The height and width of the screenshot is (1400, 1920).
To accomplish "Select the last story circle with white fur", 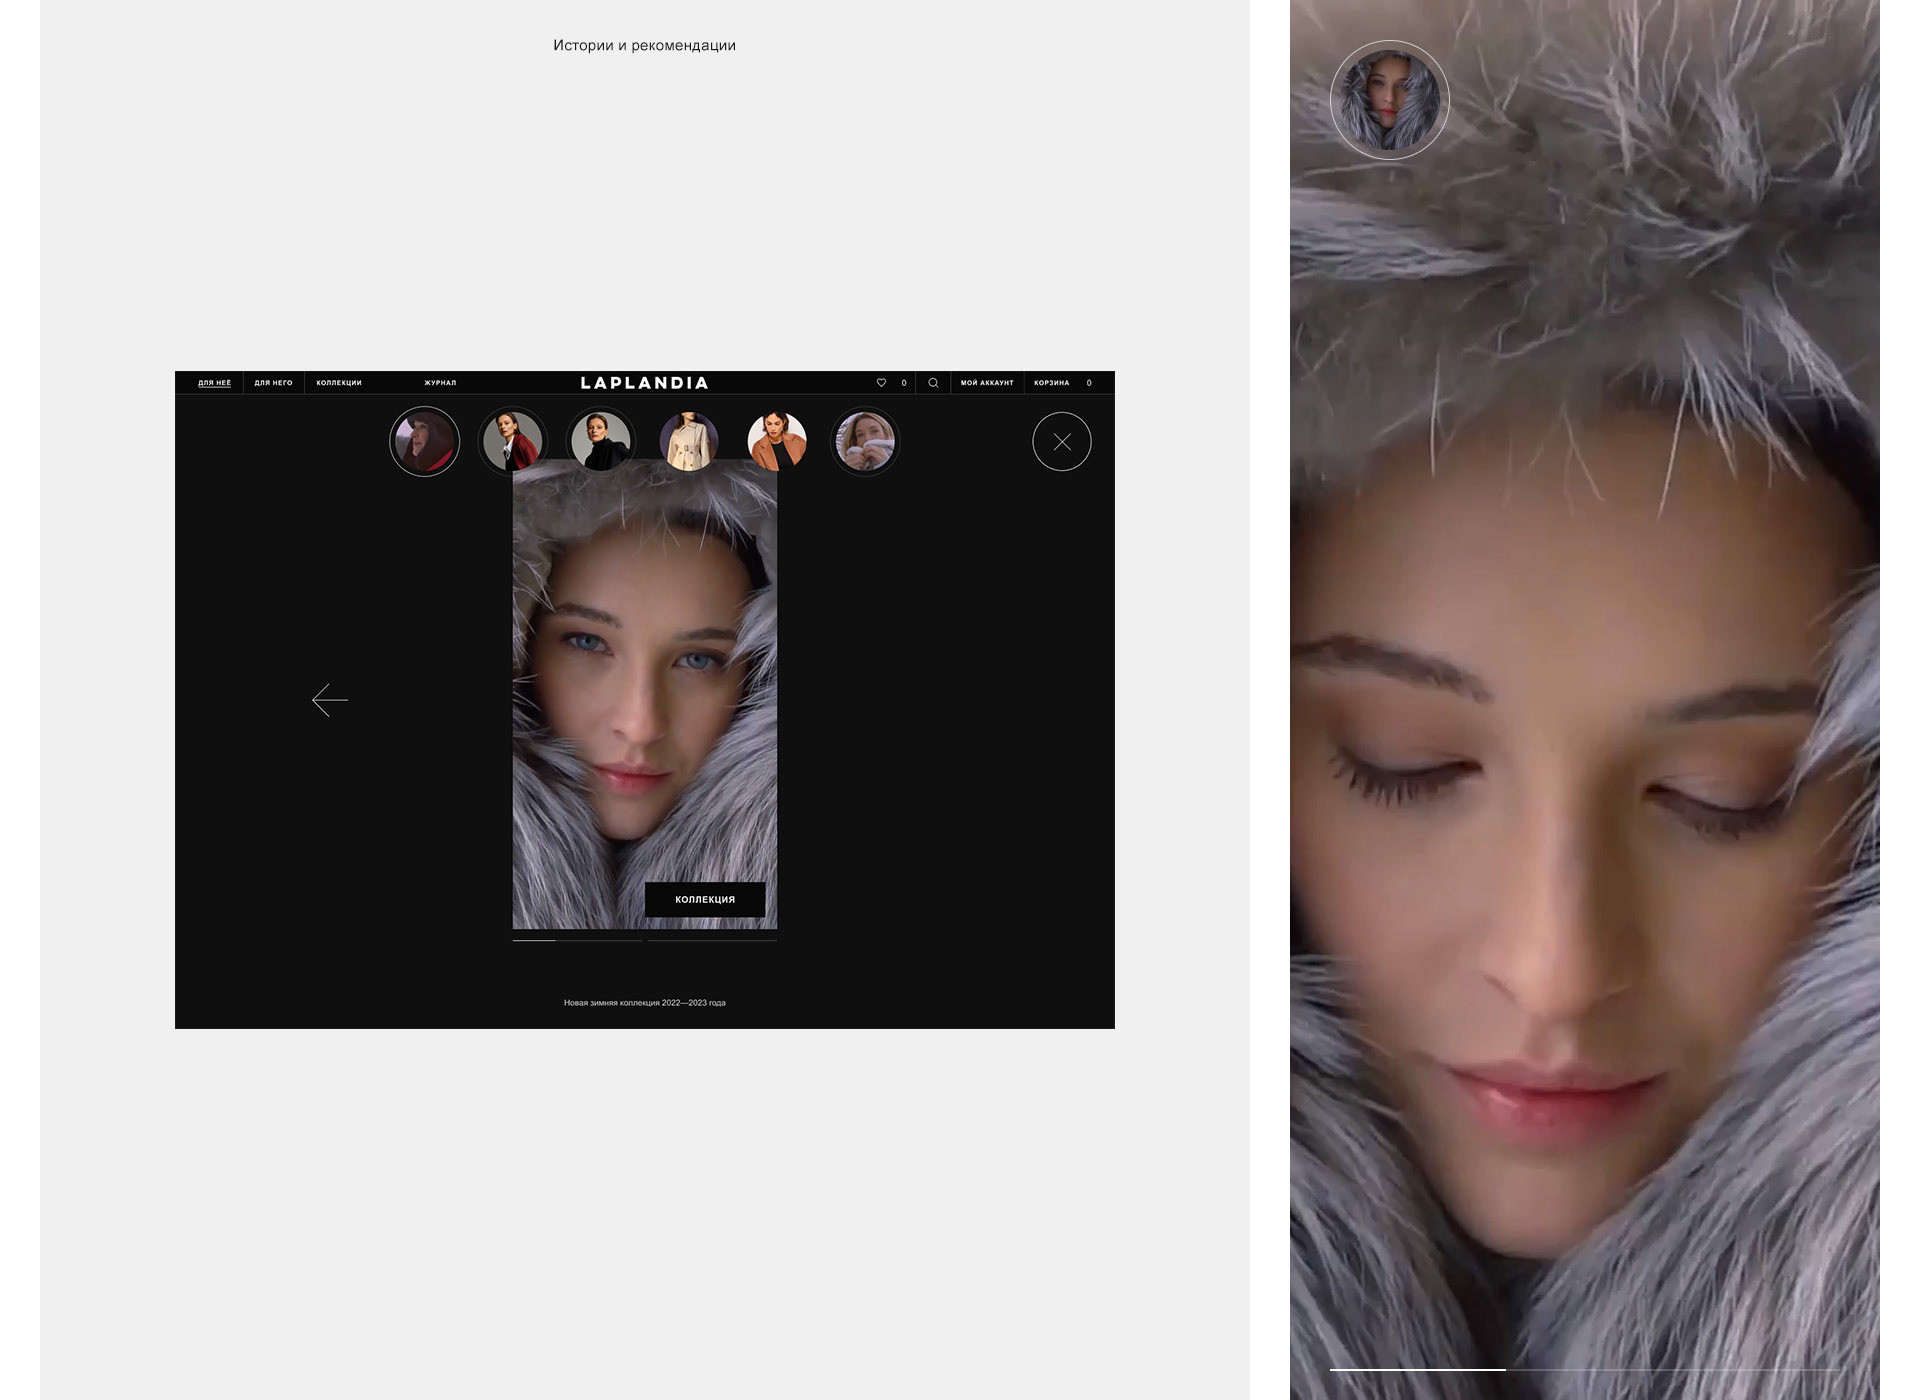I will [x=865, y=441].
